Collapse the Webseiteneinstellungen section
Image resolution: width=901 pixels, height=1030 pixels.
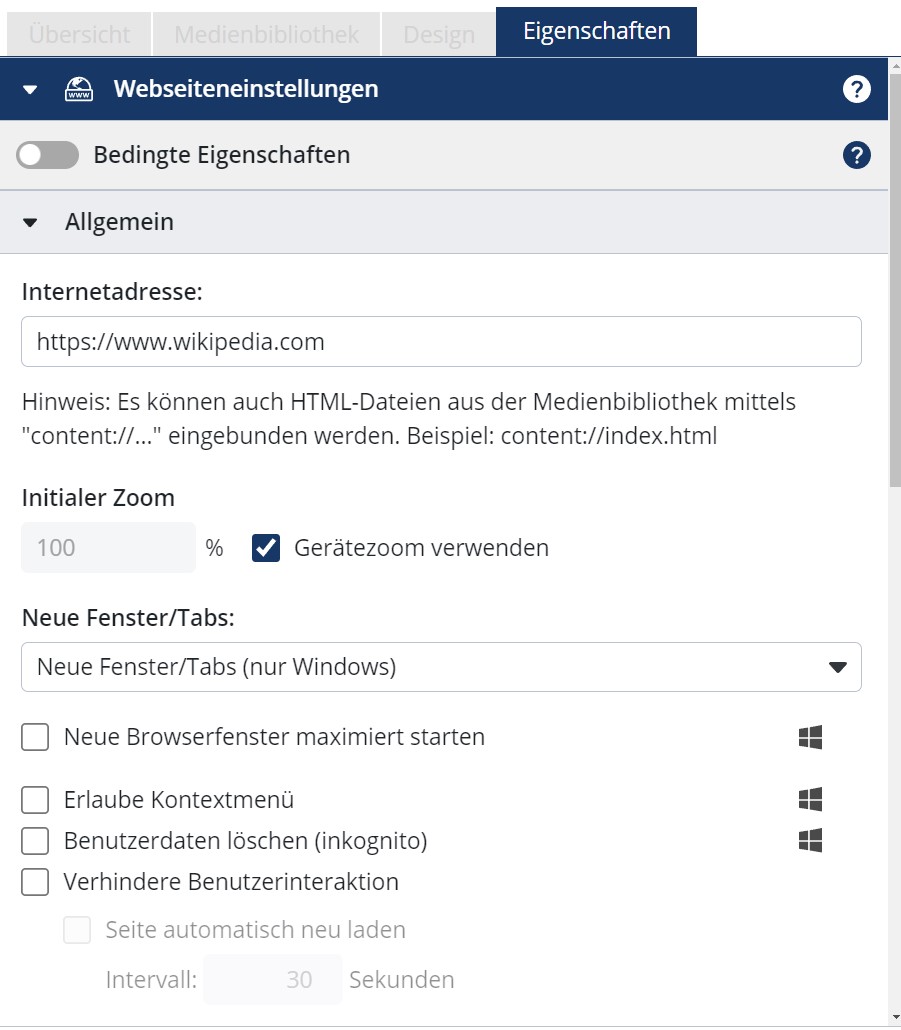point(30,89)
